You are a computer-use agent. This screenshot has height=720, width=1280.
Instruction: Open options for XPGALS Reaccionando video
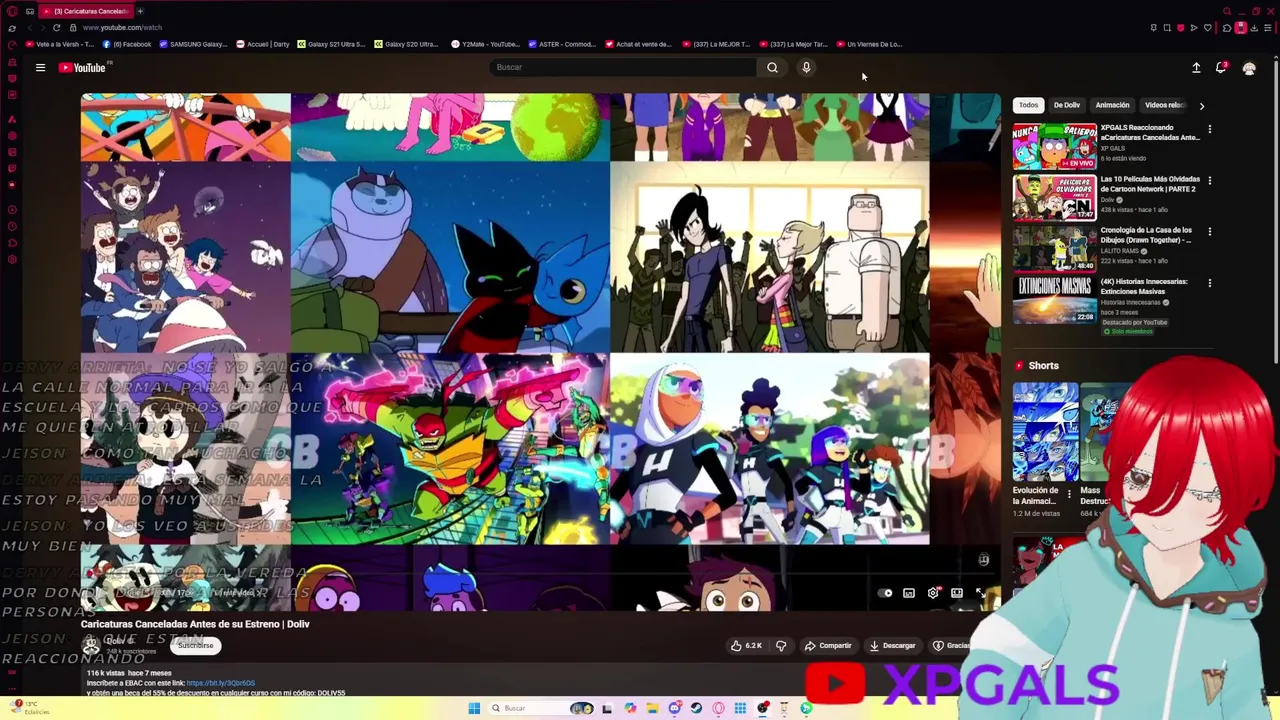point(1209,130)
